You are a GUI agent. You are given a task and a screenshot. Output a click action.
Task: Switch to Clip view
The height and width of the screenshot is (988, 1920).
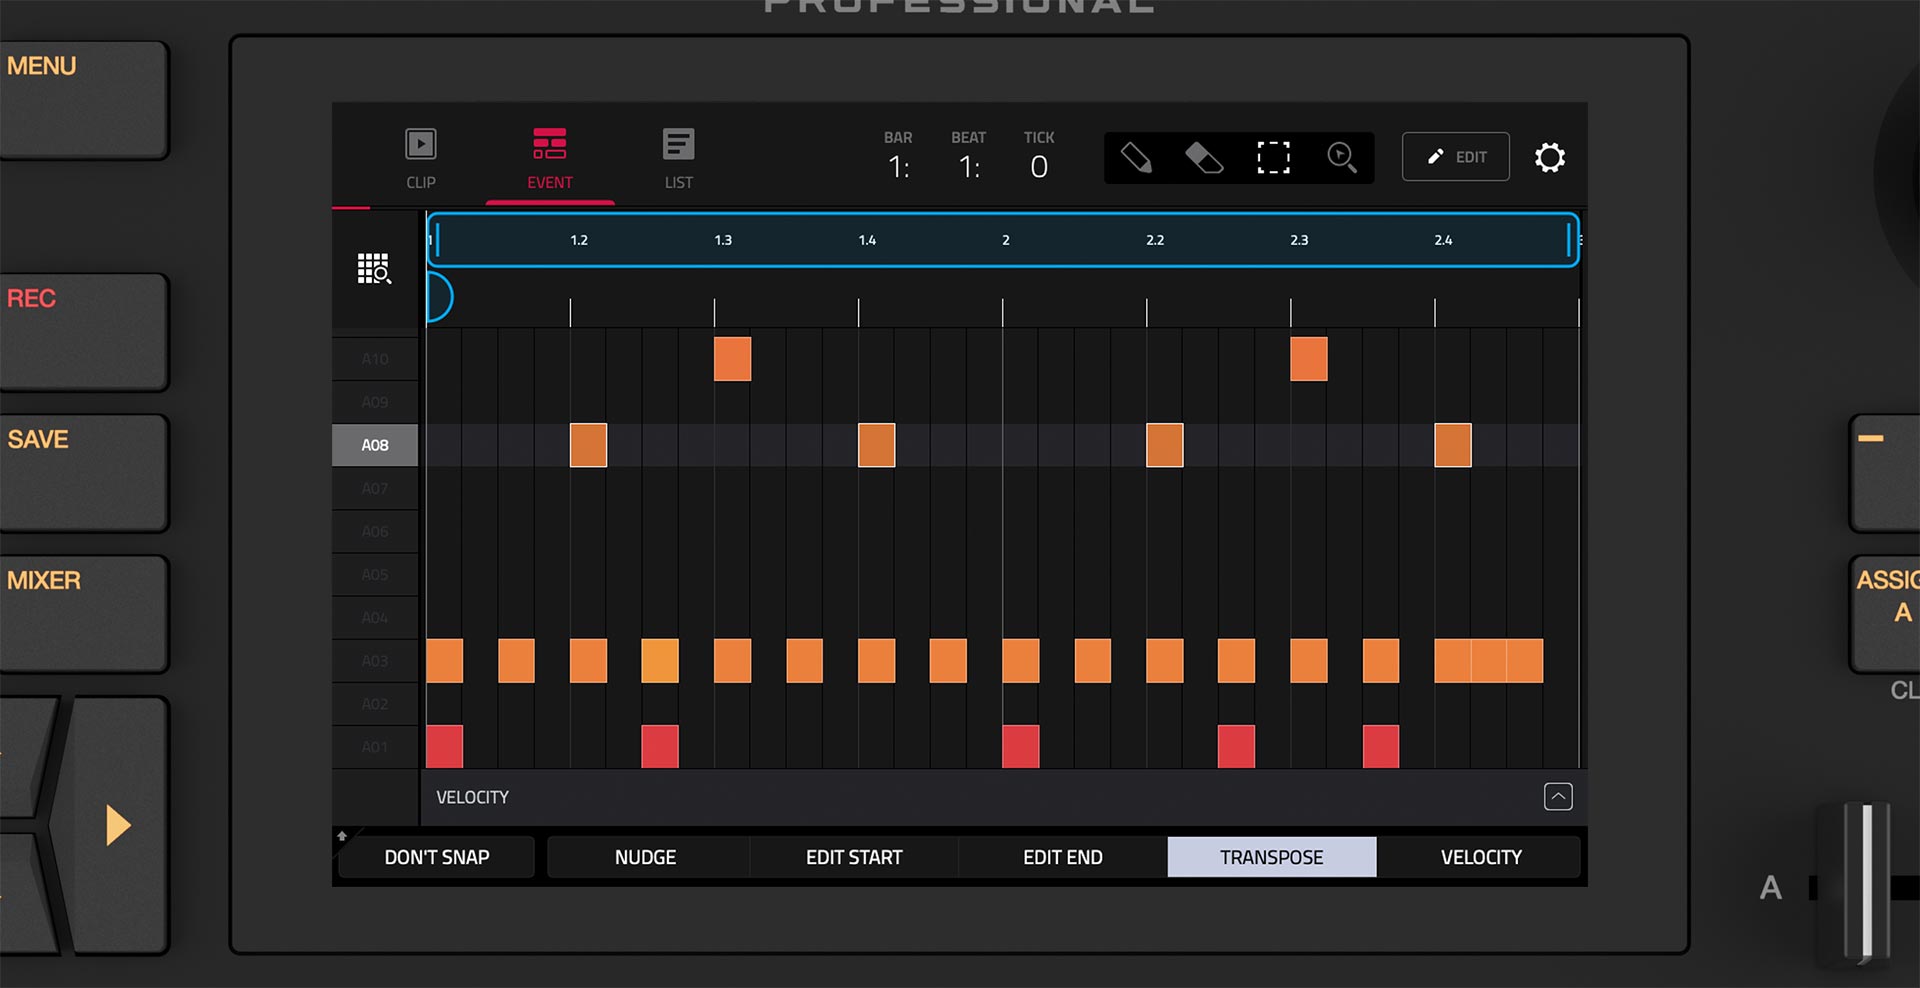click(x=421, y=158)
